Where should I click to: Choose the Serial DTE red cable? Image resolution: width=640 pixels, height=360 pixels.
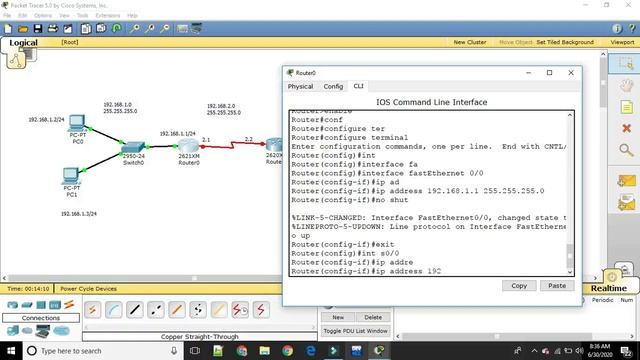[x=261, y=310]
